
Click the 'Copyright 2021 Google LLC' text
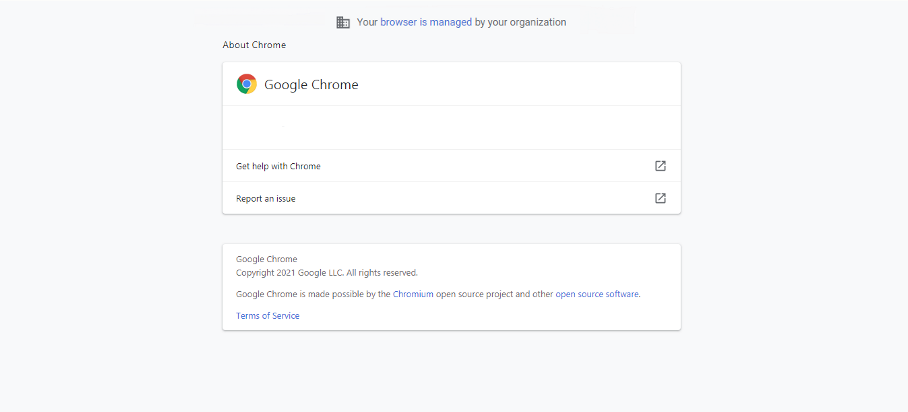click(x=290, y=272)
